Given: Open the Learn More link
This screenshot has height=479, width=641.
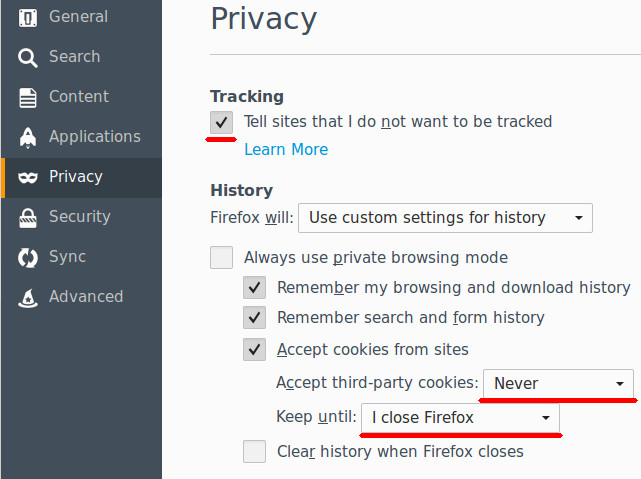Looking at the screenshot, I should point(286,150).
